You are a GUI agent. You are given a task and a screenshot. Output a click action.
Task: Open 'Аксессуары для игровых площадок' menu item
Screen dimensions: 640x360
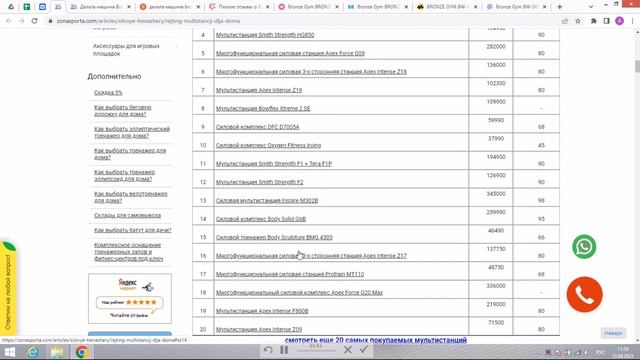point(126,50)
